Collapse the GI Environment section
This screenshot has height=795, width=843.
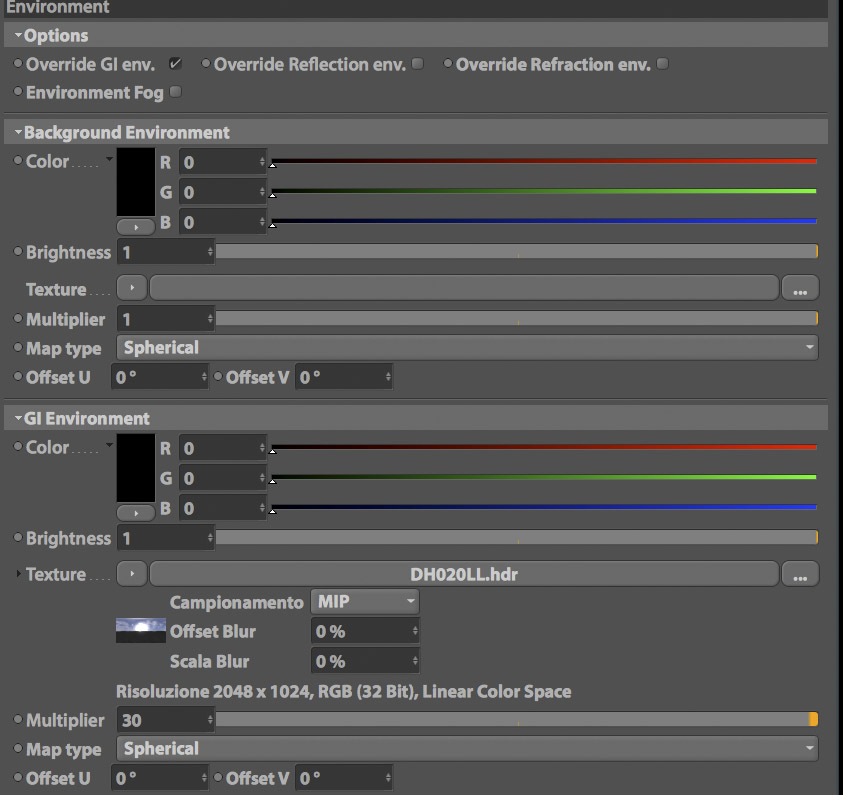point(18,418)
